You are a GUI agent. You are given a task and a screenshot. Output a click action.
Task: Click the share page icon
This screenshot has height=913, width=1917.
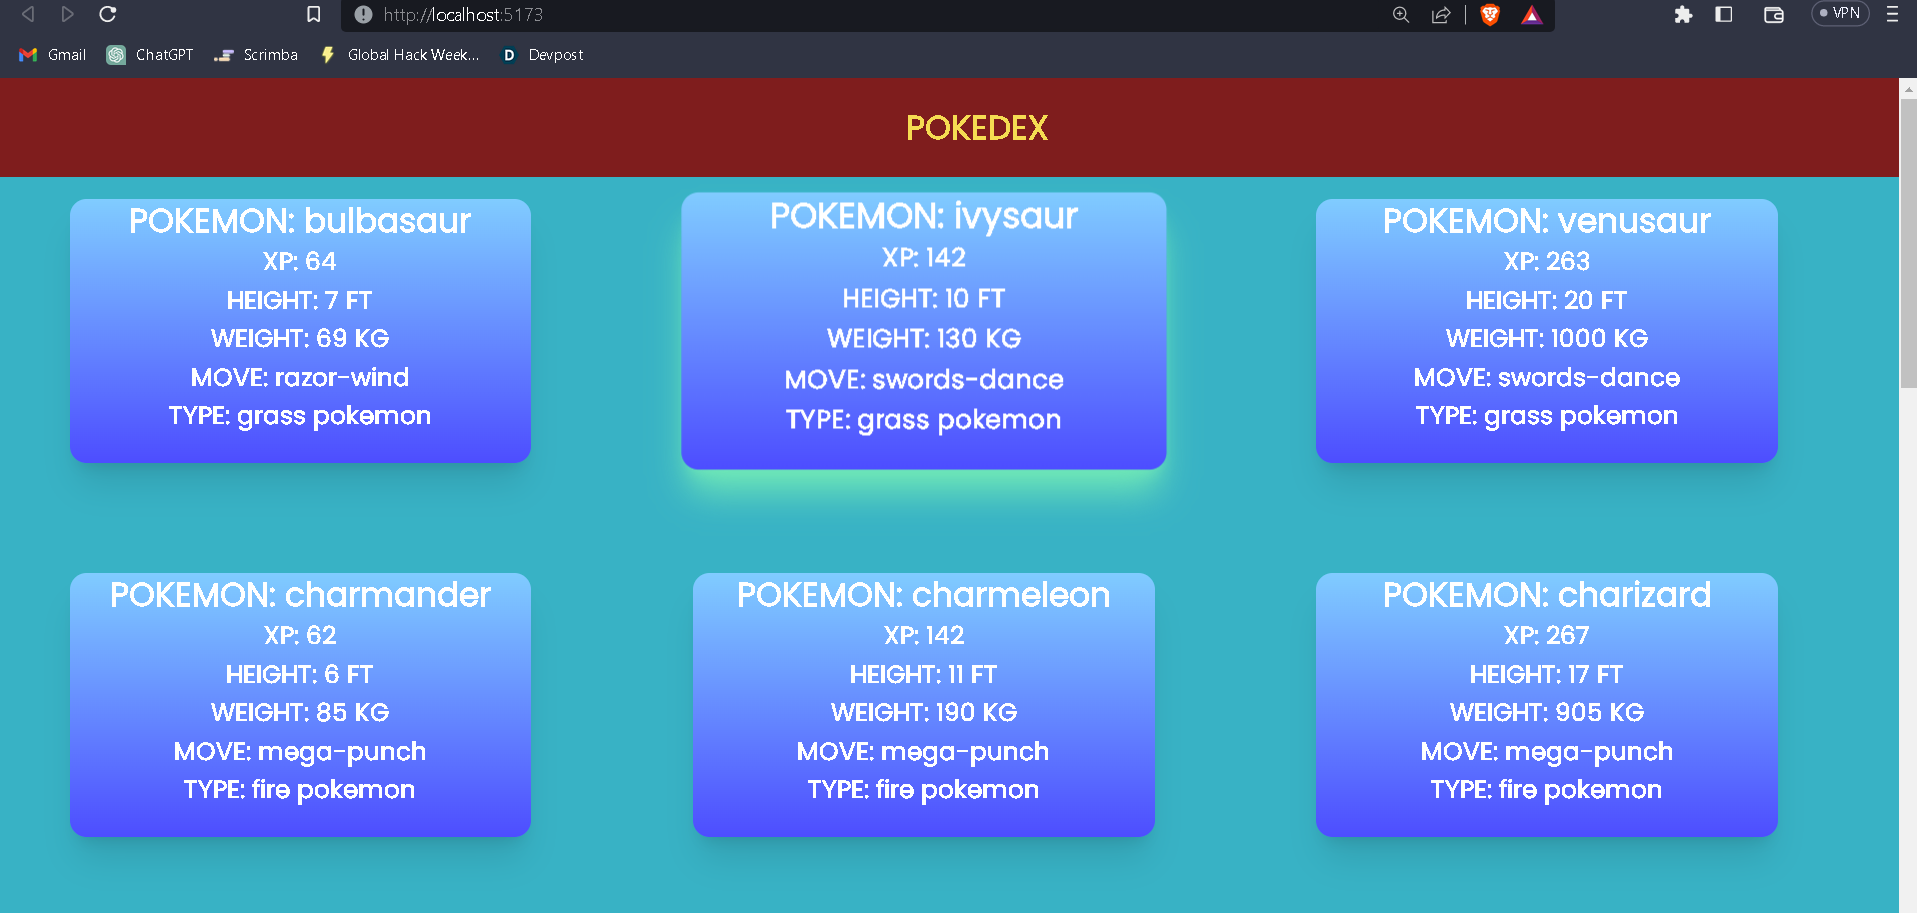(1441, 15)
